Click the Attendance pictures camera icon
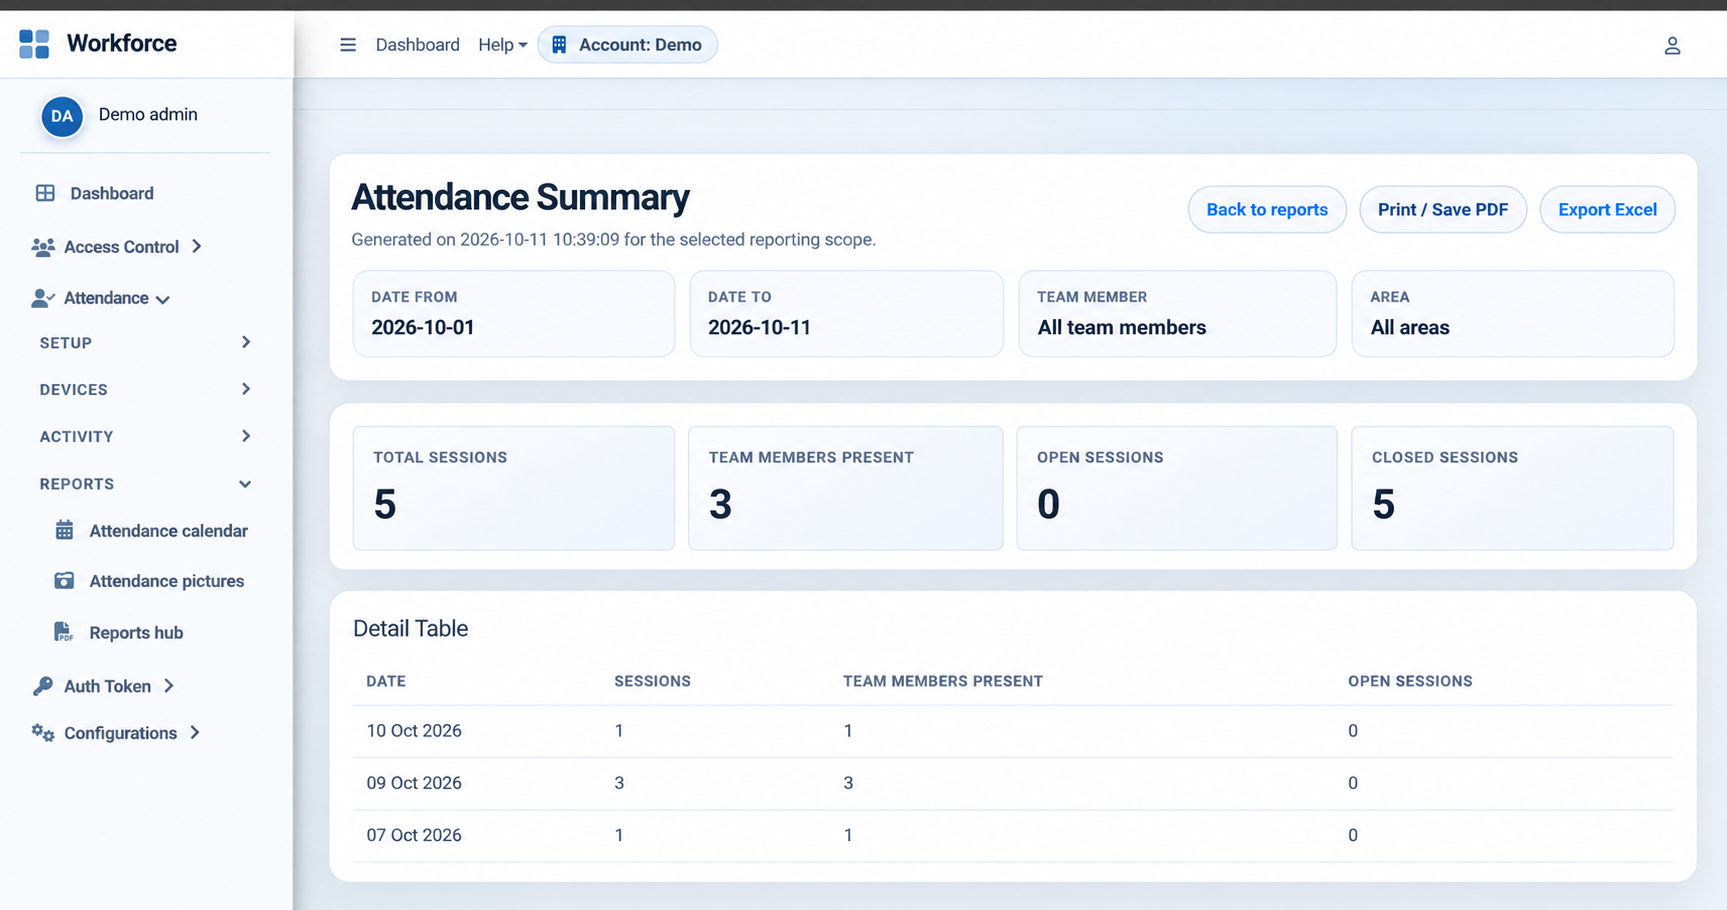Image resolution: width=1727 pixels, height=910 pixels. 64,581
